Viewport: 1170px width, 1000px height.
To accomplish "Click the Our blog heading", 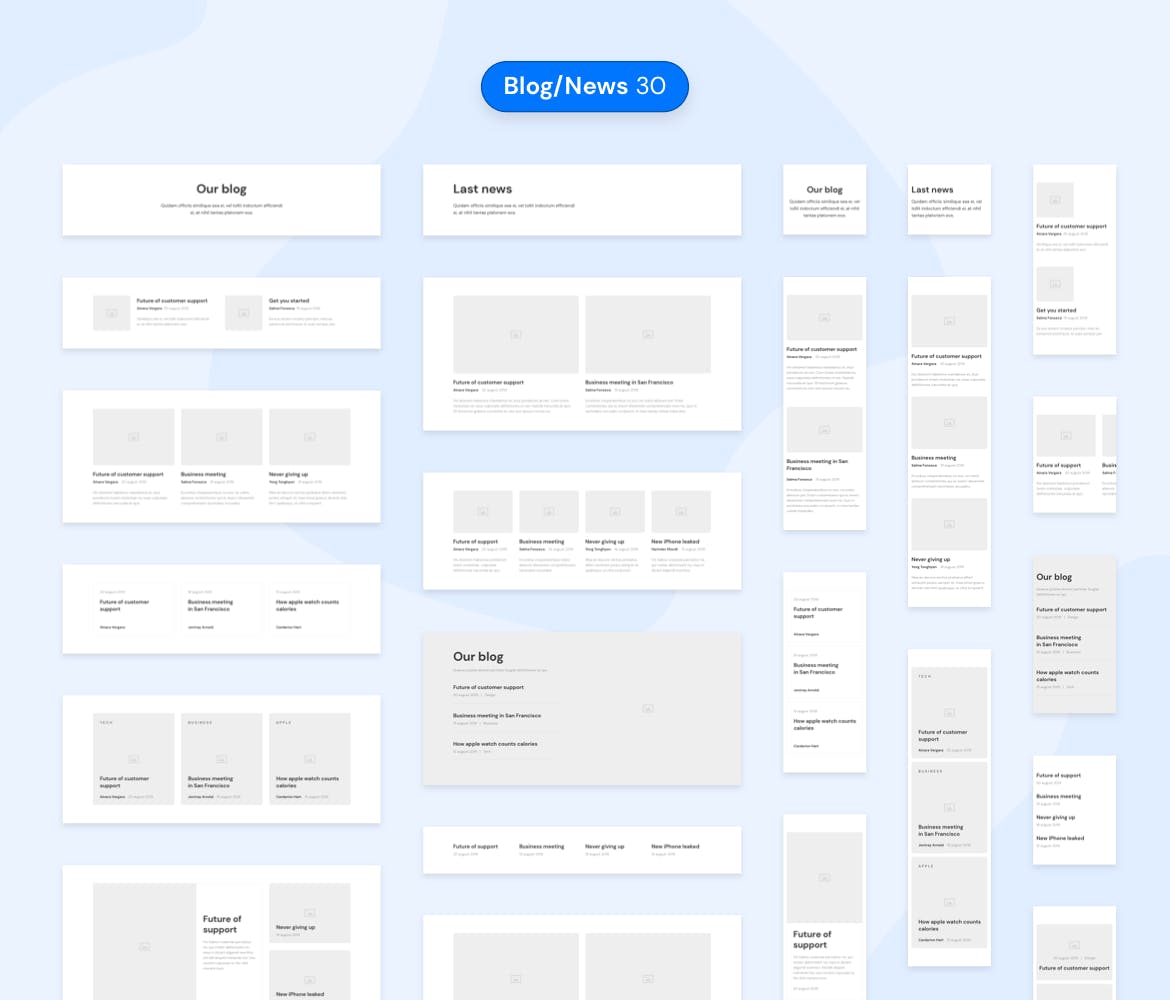I will click(x=221, y=189).
